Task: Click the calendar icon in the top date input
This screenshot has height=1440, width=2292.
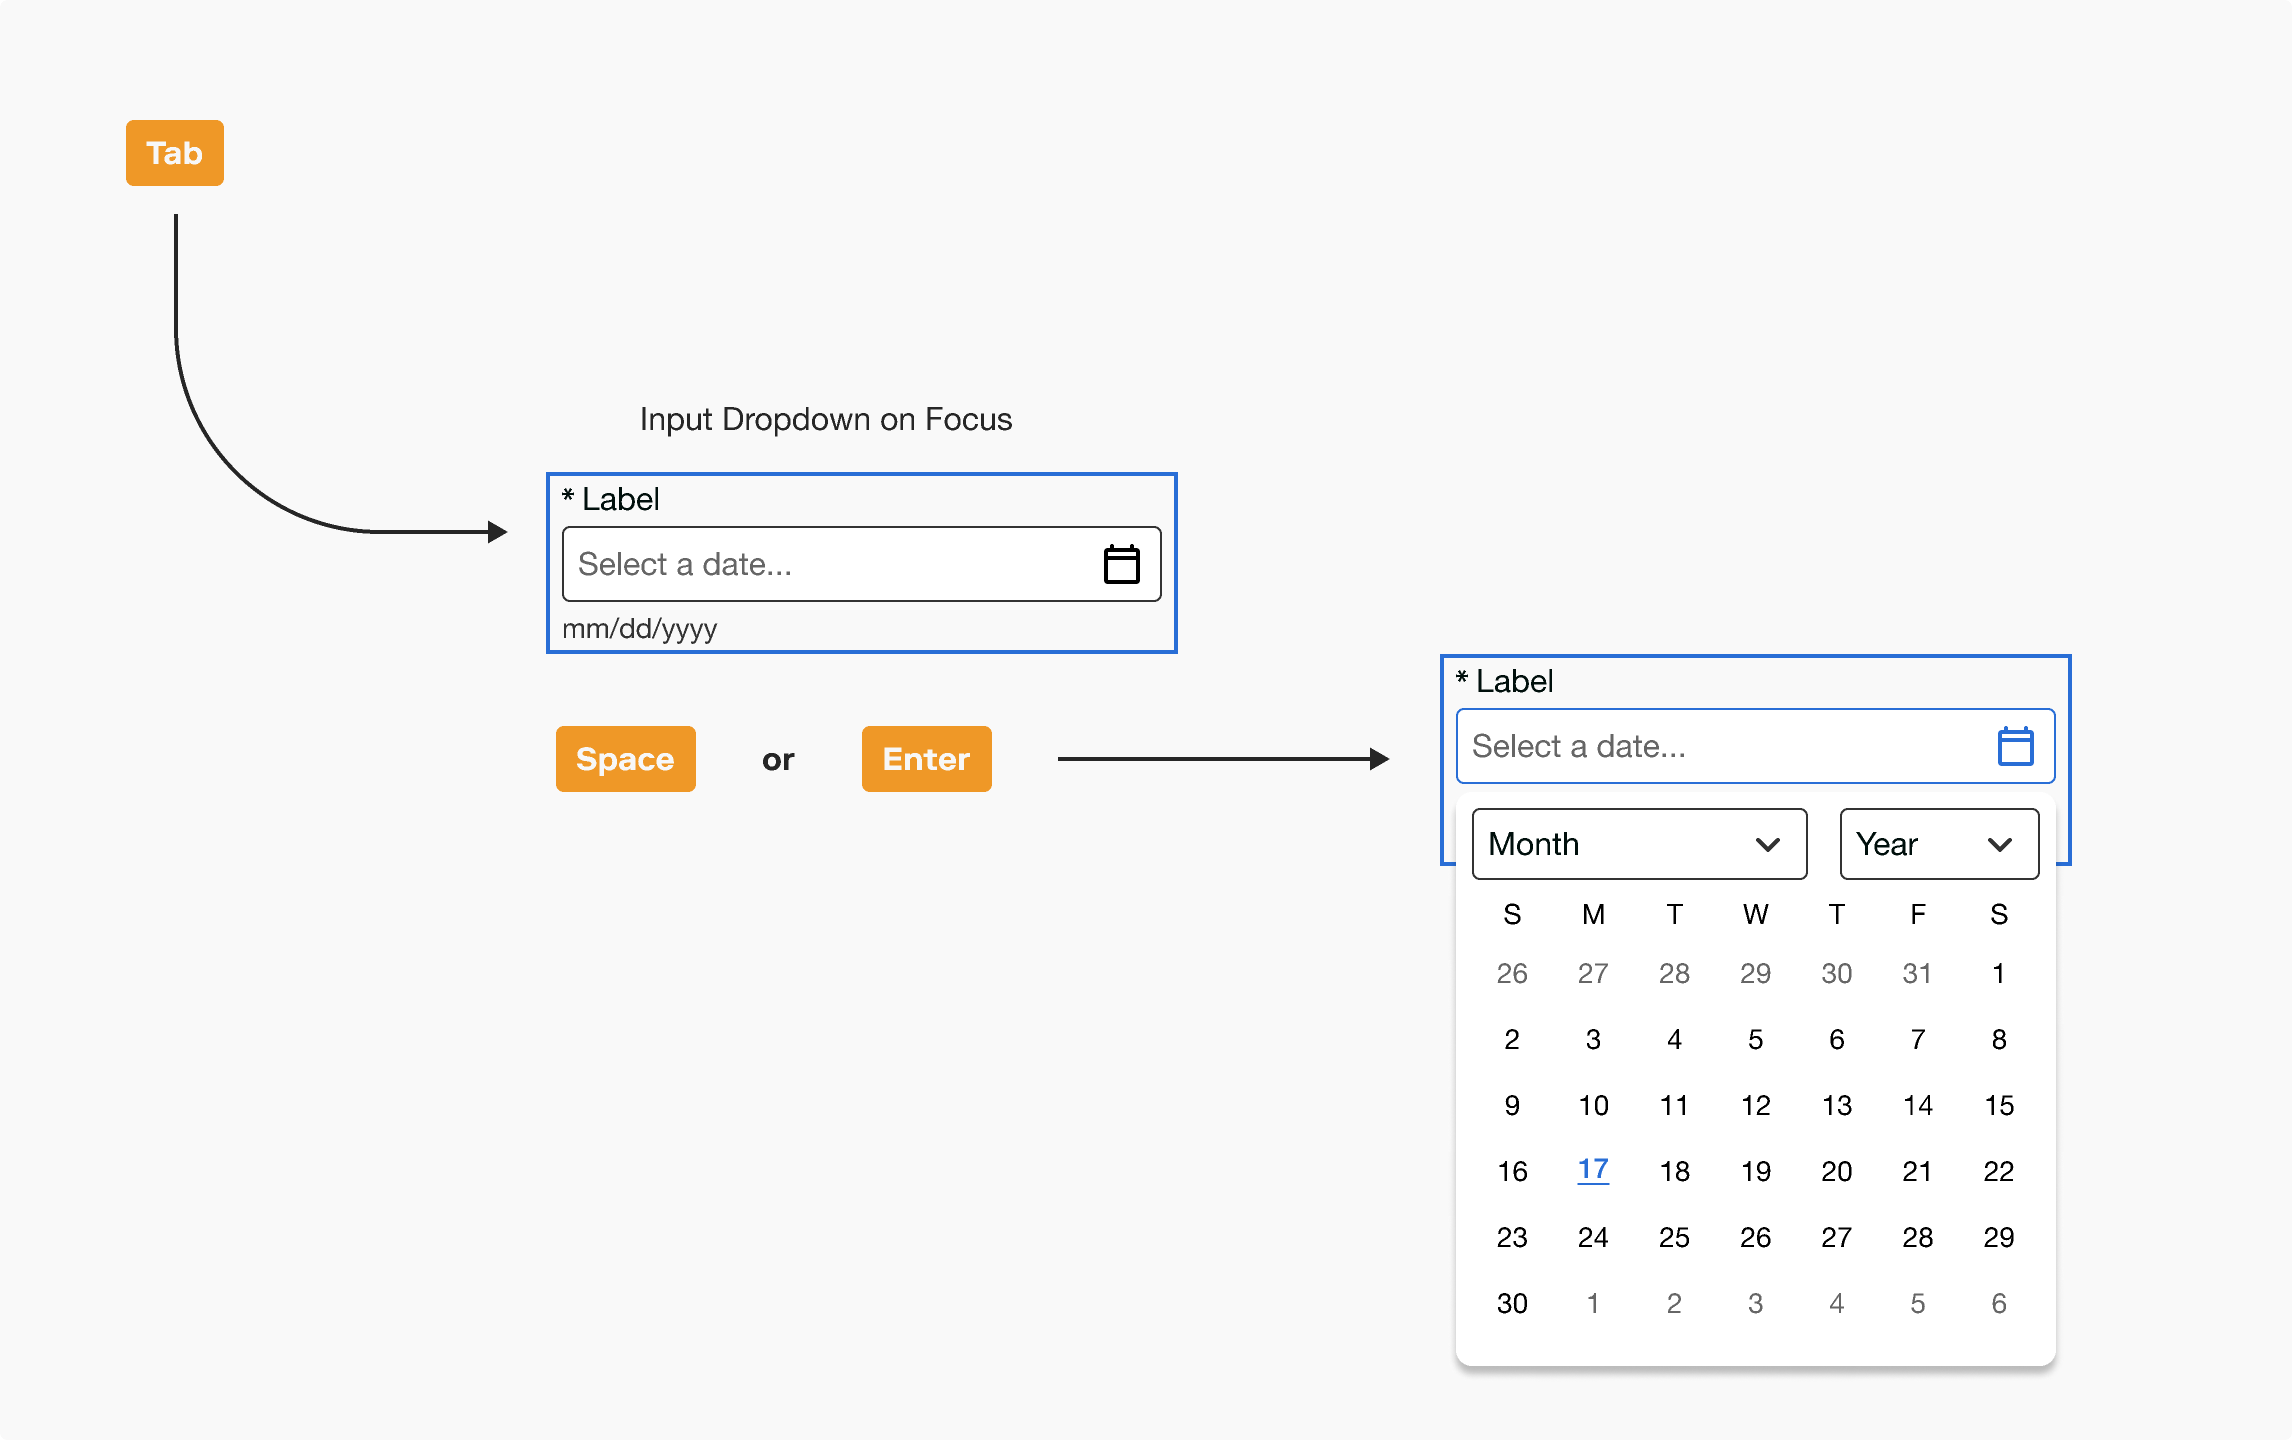Action: pyautogui.click(x=1122, y=563)
